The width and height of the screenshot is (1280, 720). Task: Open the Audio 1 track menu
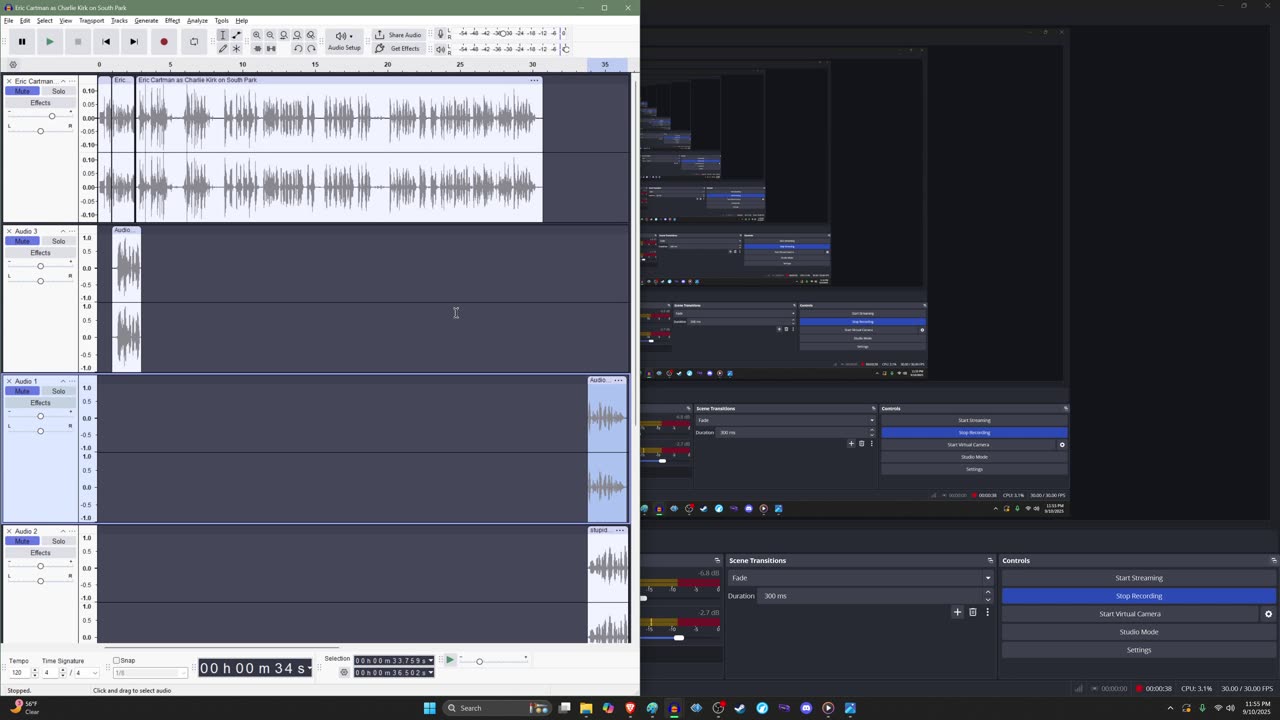pos(71,381)
